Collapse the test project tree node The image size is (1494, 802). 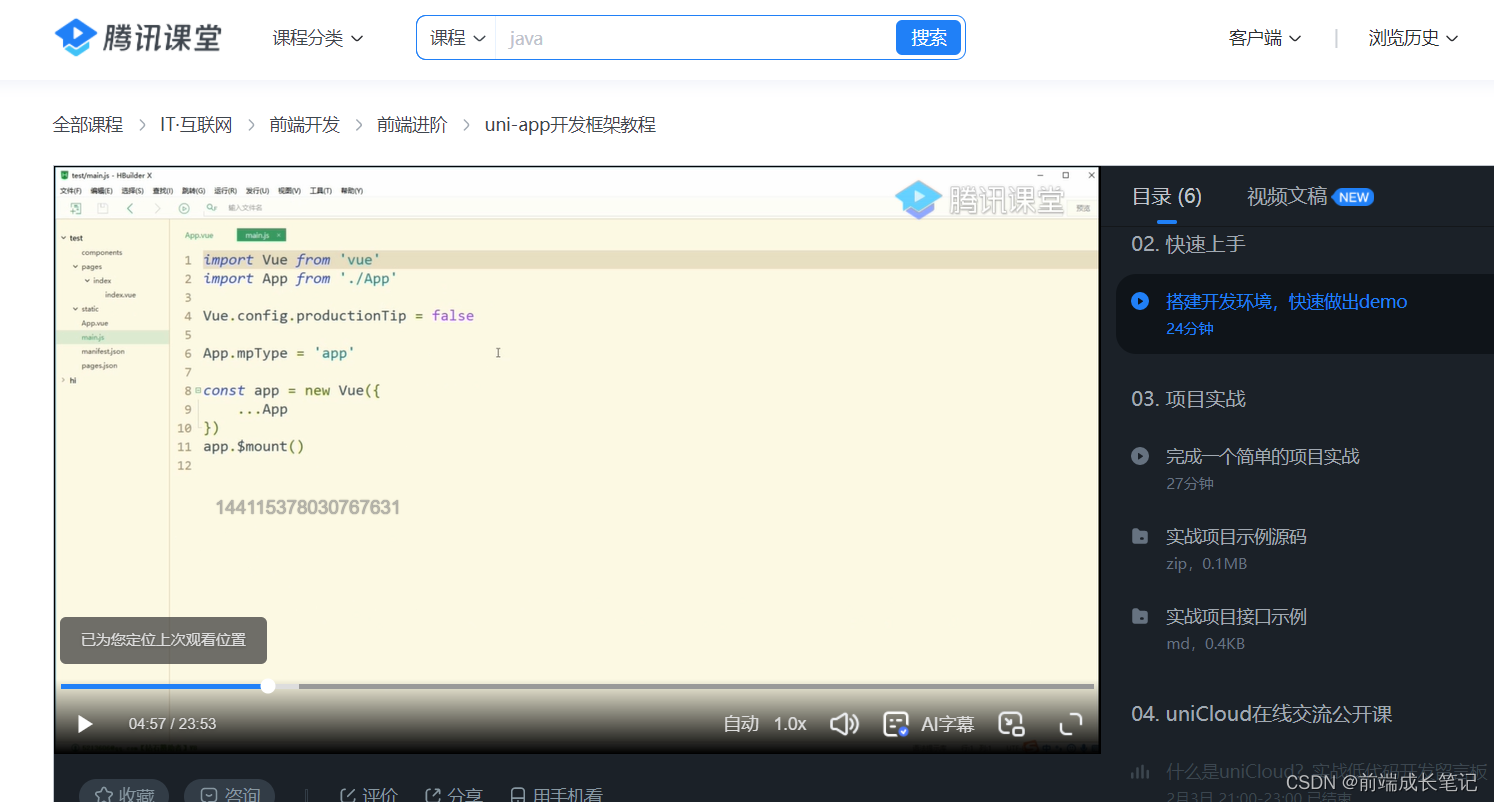[x=63, y=238]
